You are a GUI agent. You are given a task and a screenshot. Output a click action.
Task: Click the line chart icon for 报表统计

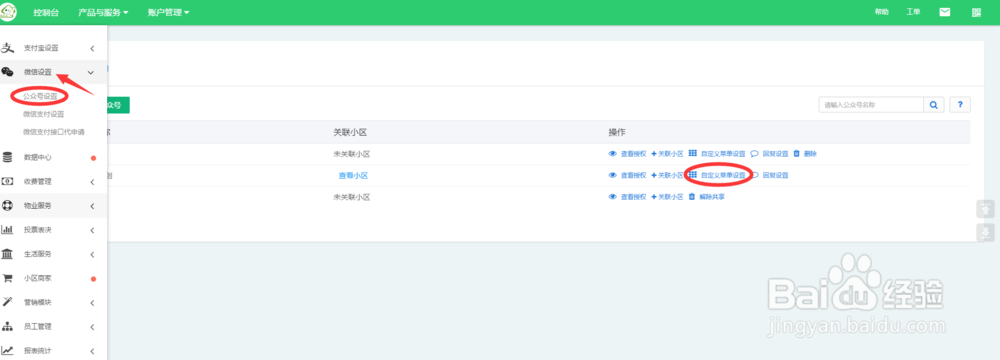pos(7,350)
